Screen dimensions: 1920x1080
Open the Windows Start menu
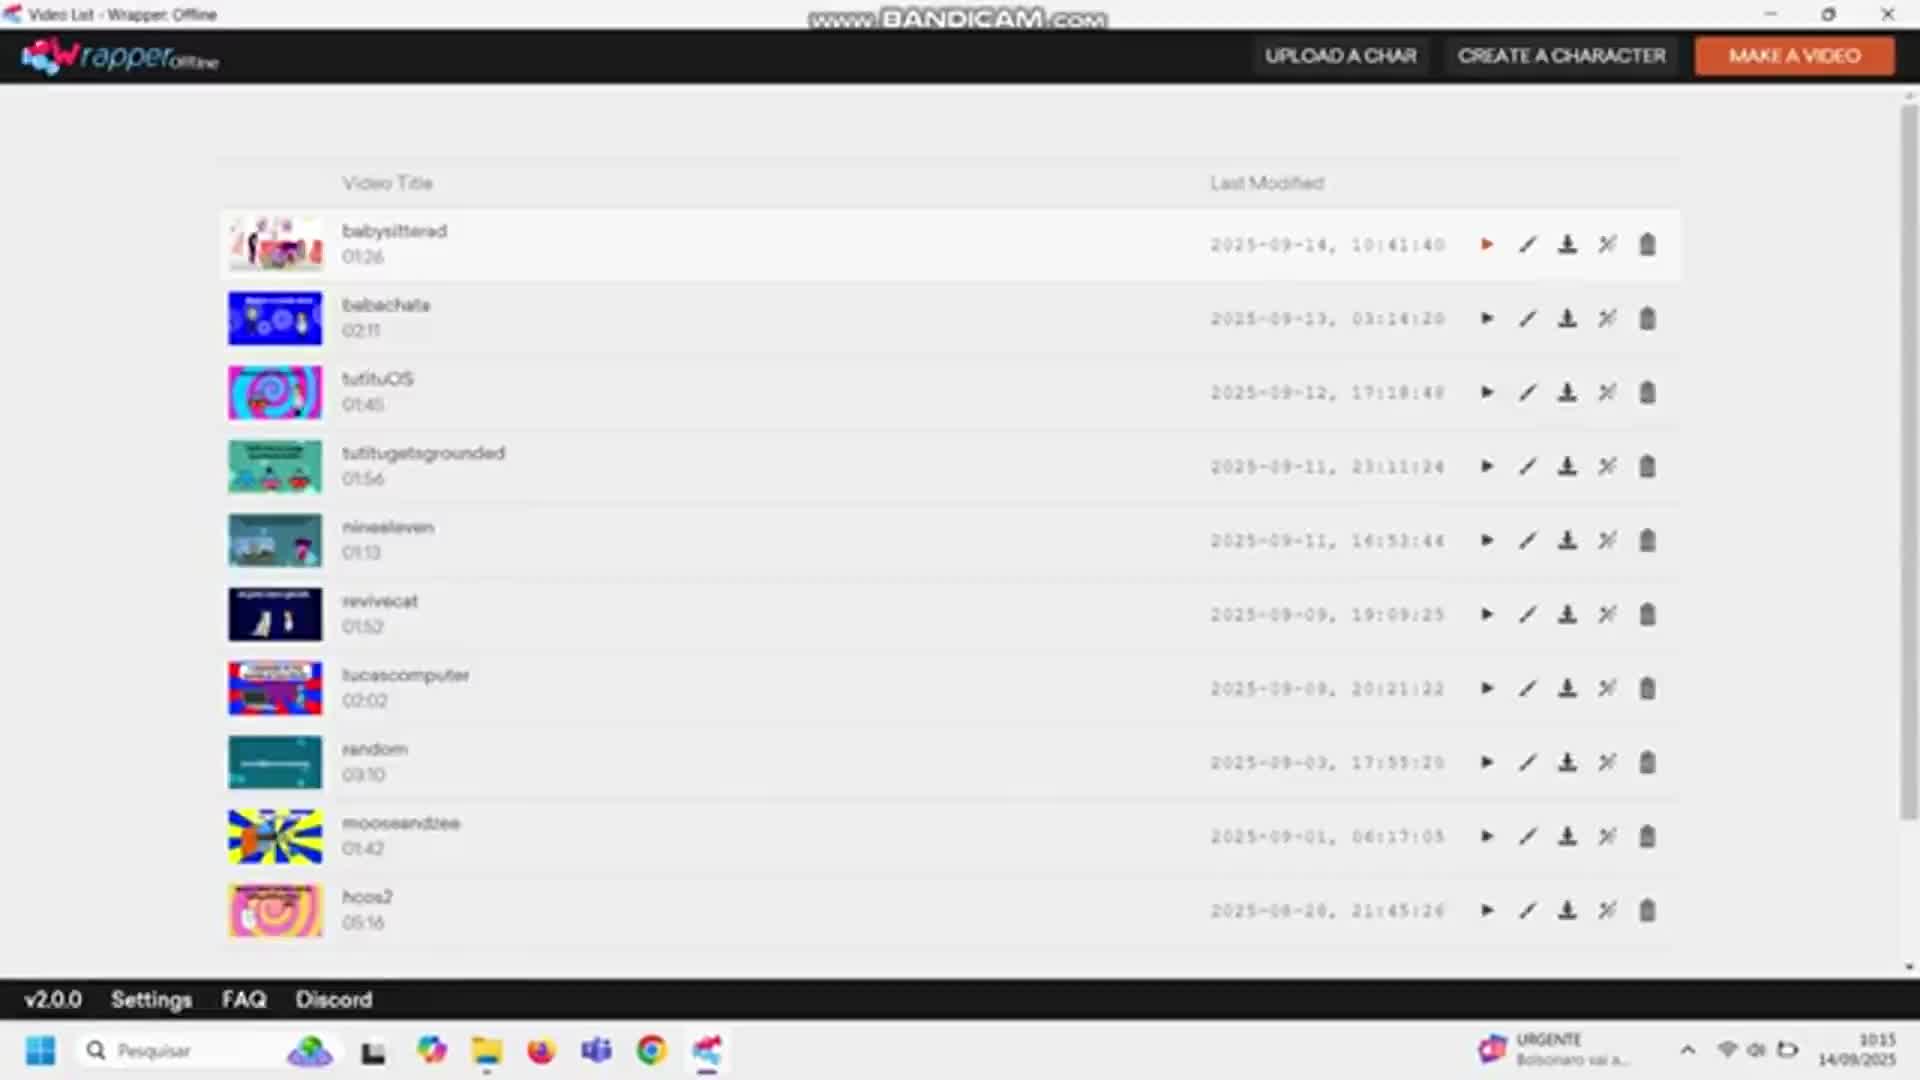pos(41,1050)
